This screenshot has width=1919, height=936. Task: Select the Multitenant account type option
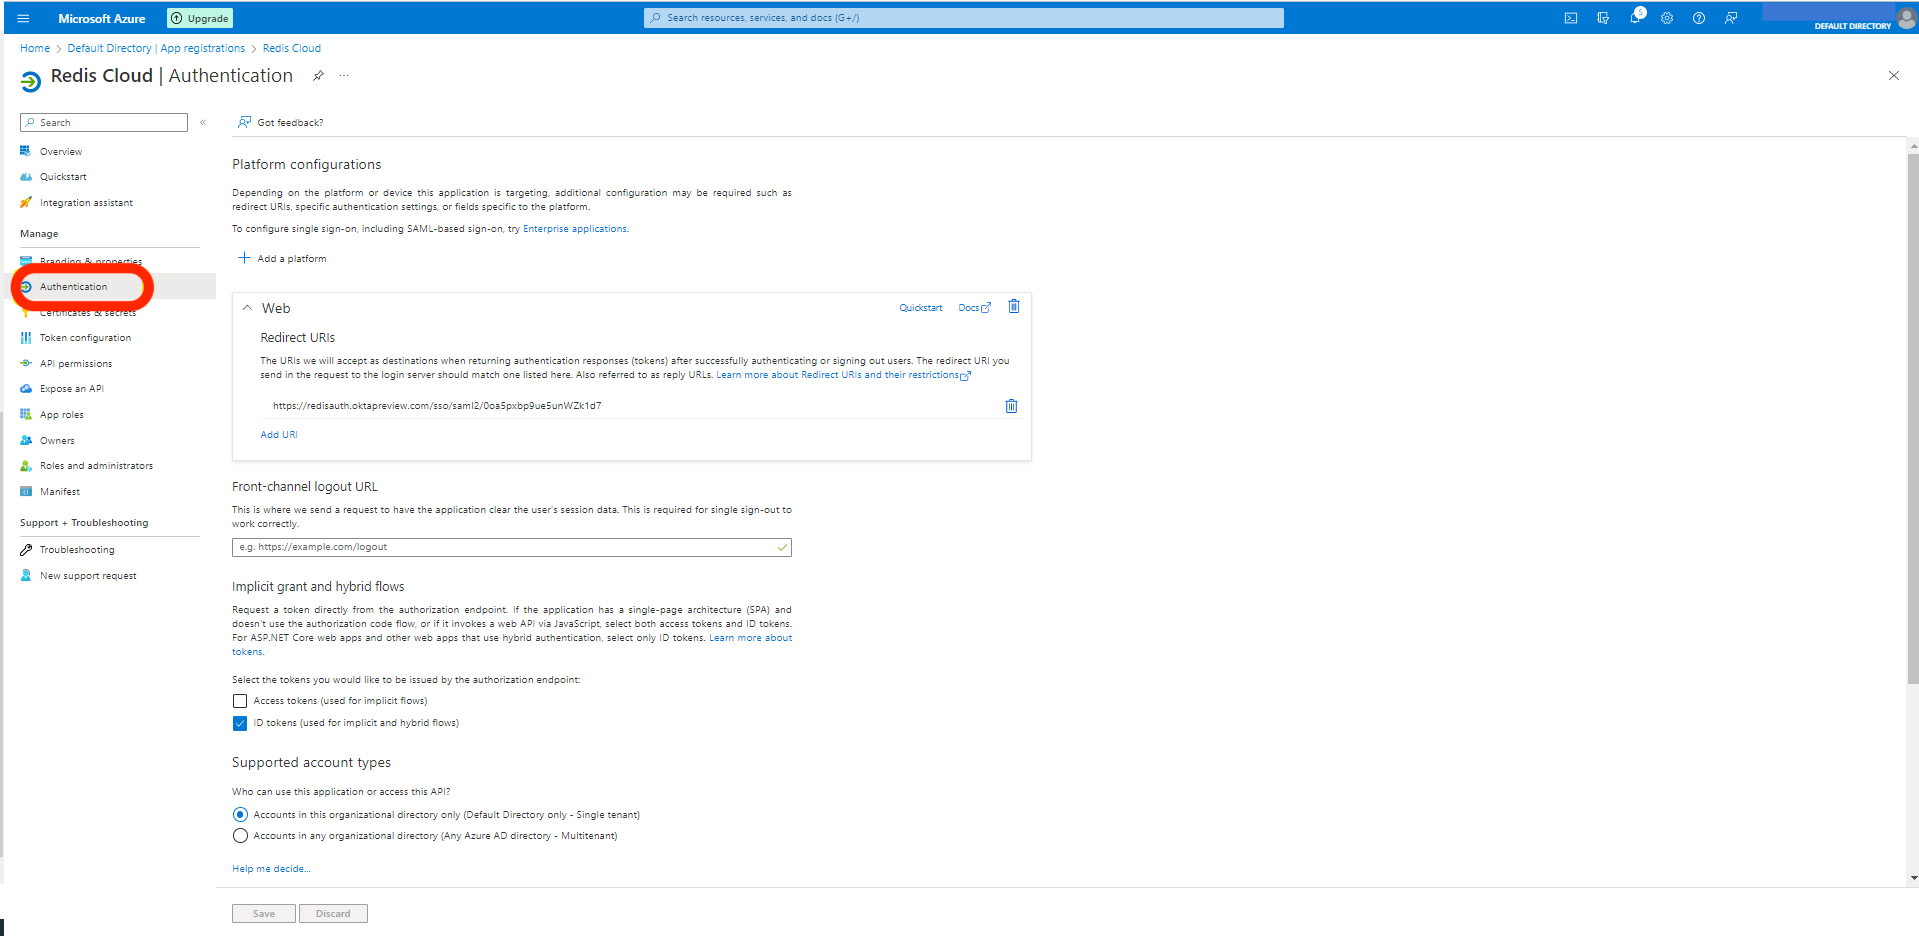point(240,836)
